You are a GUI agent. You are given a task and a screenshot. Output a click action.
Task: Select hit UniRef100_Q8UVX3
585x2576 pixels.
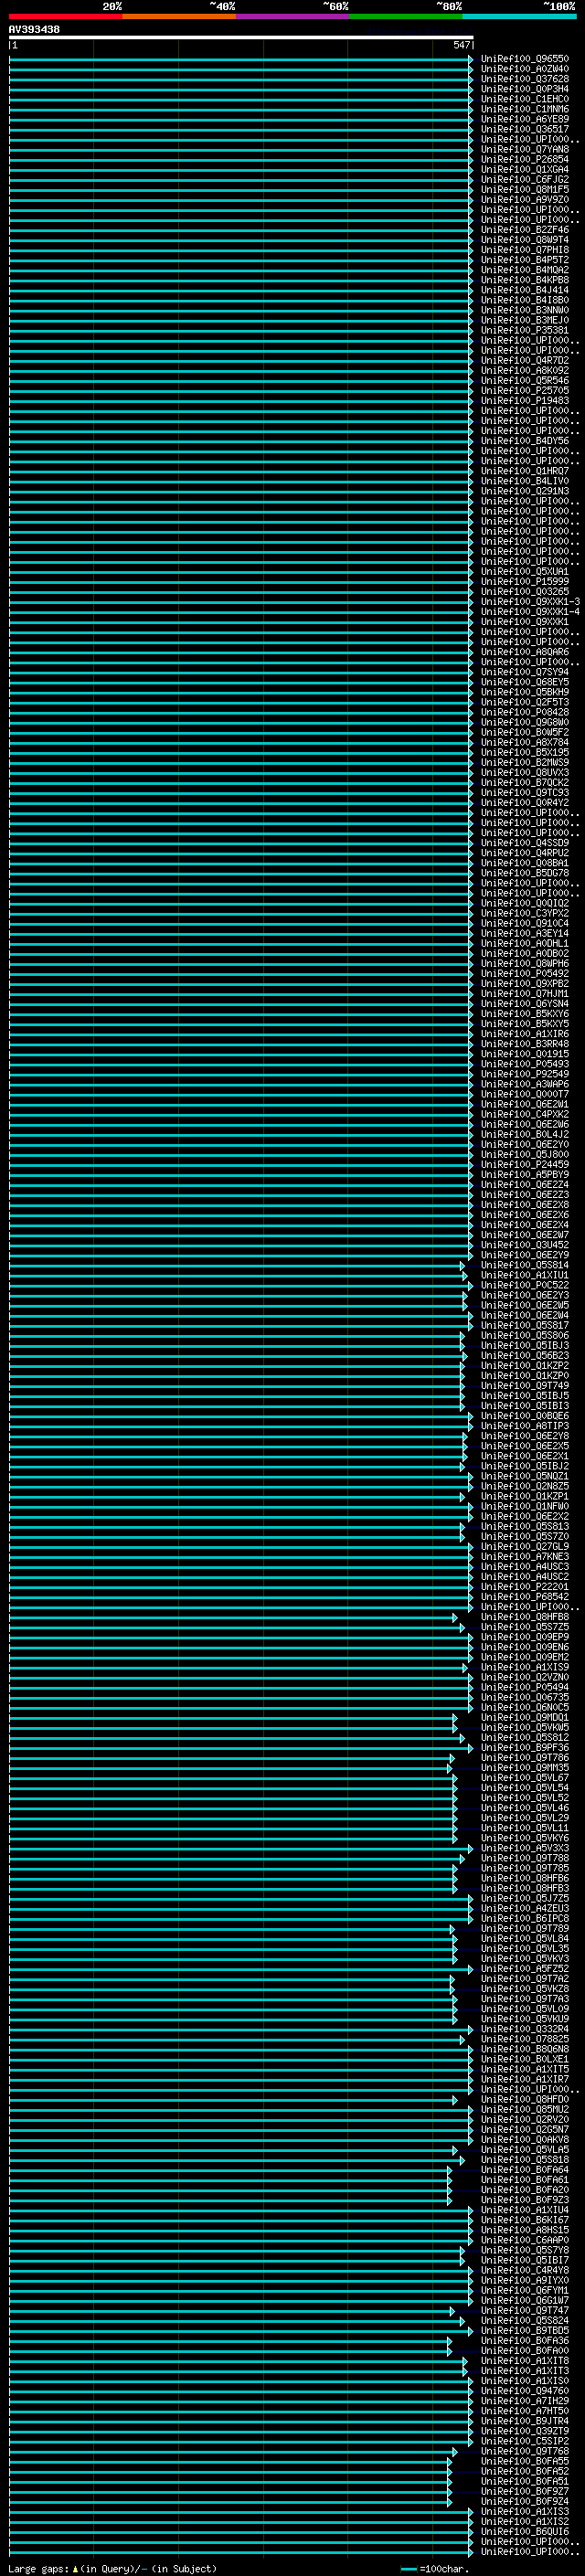coord(524,772)
